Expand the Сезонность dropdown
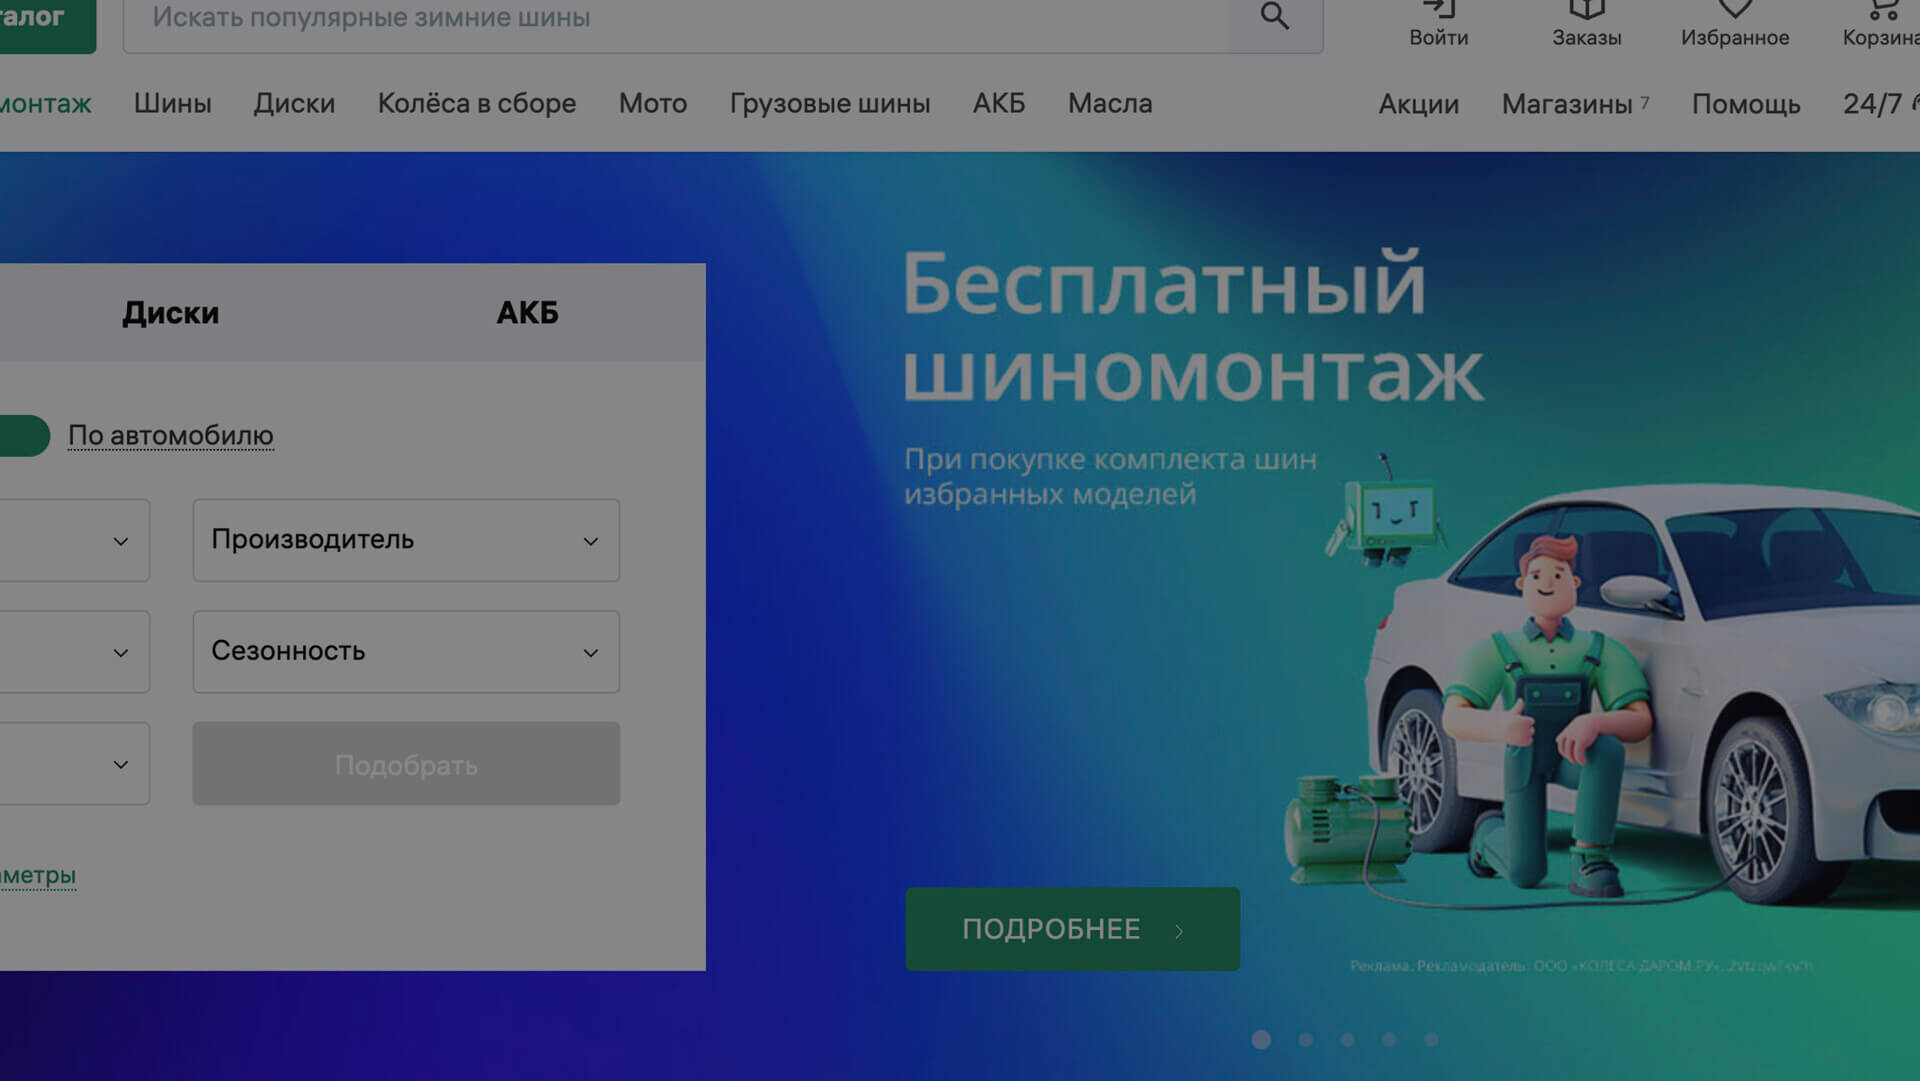 click(405, 651)
